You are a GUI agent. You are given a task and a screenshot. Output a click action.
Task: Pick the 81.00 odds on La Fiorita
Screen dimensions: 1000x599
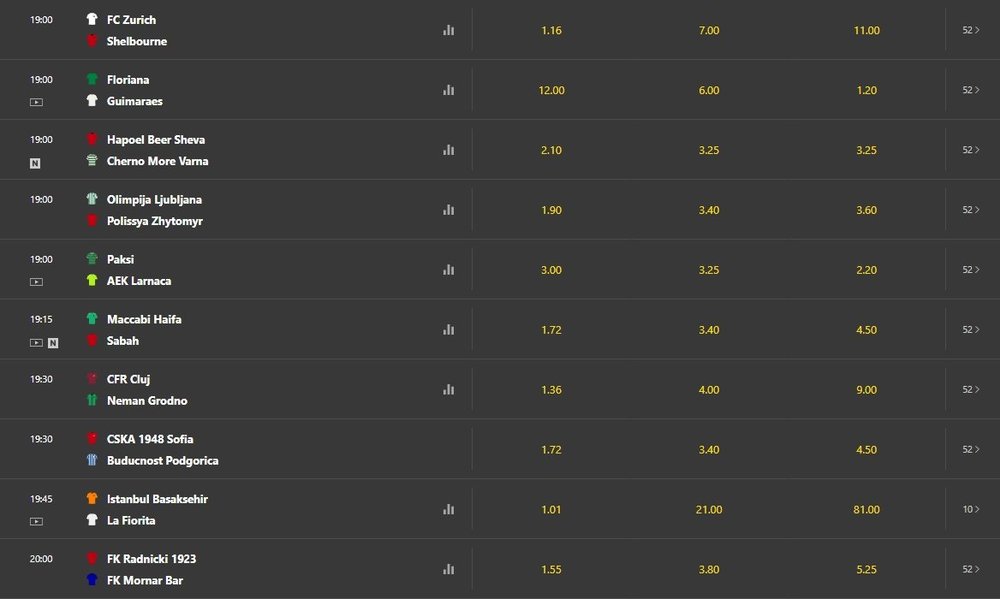(866, 509)
